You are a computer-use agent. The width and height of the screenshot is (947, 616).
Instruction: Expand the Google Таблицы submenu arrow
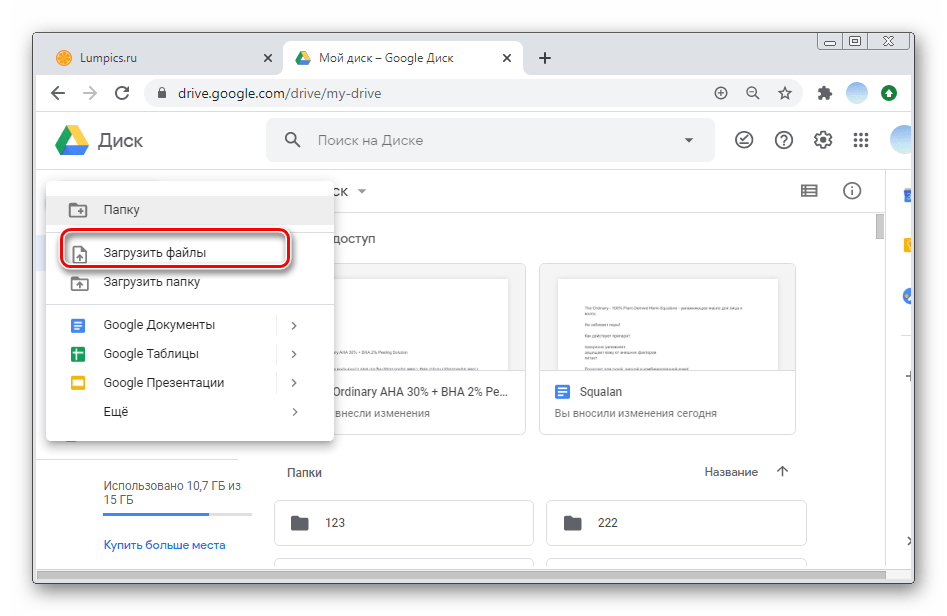coord(294,354)
